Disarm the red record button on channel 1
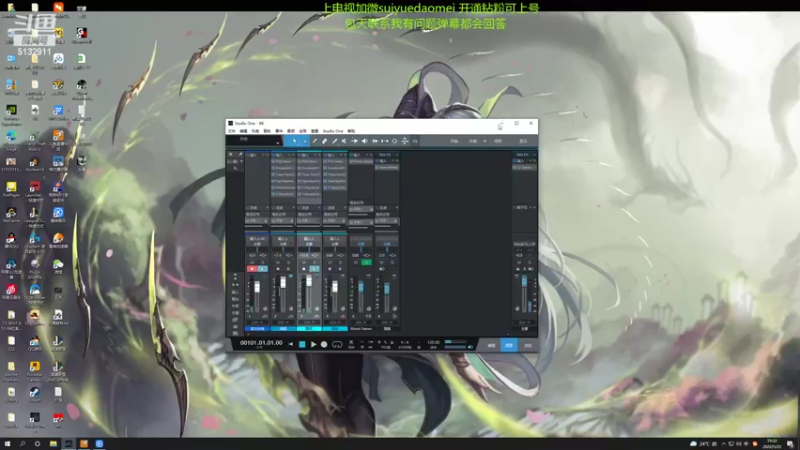This screenshot has width=800, height=450. (x=252, y=269)
